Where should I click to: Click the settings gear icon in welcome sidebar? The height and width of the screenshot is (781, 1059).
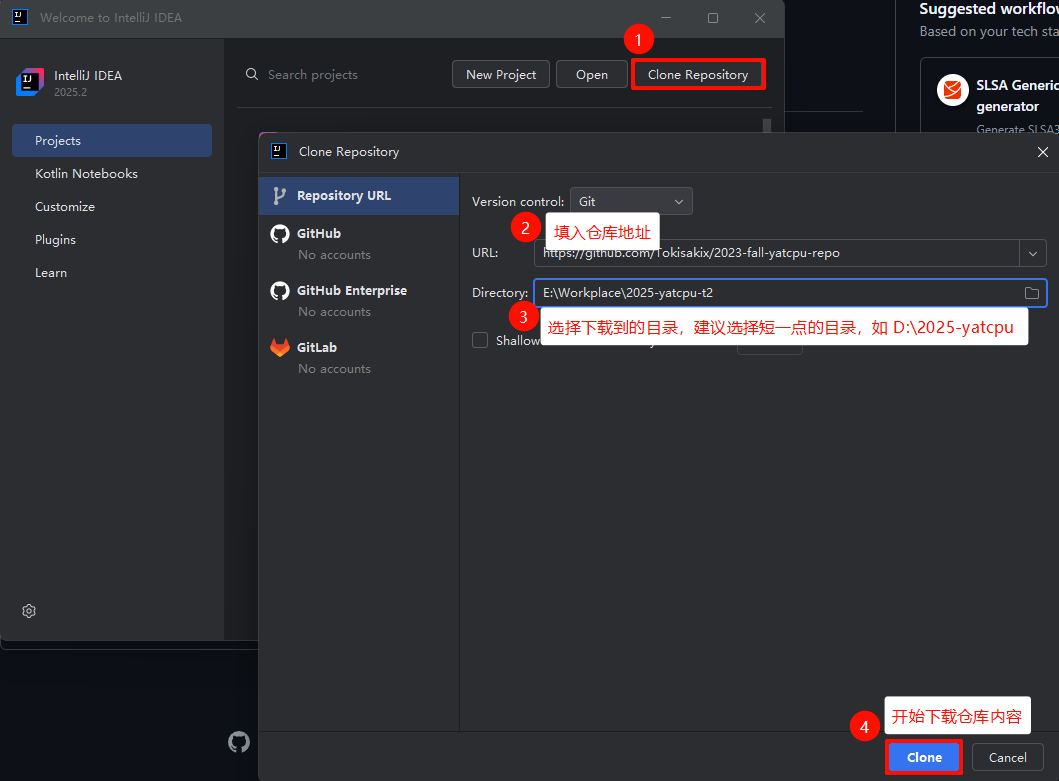click(x=29, y=611)
